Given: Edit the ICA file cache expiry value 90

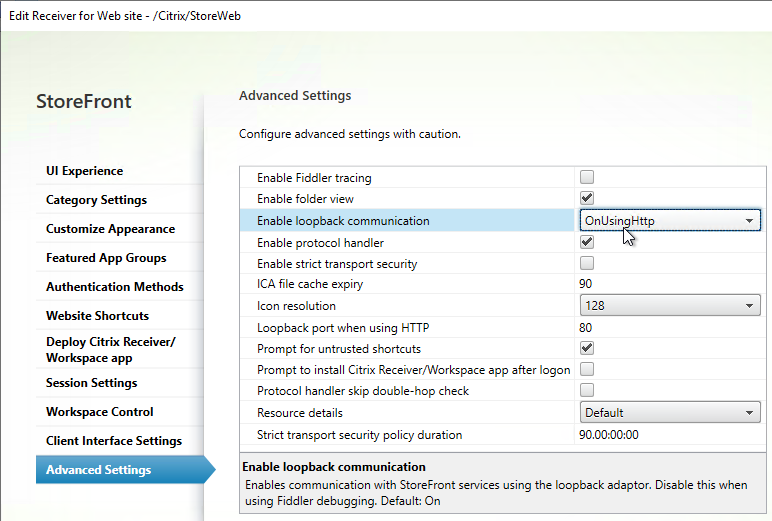Looking at the screenshot, I should pyautogui.click(x=586, y=284).
